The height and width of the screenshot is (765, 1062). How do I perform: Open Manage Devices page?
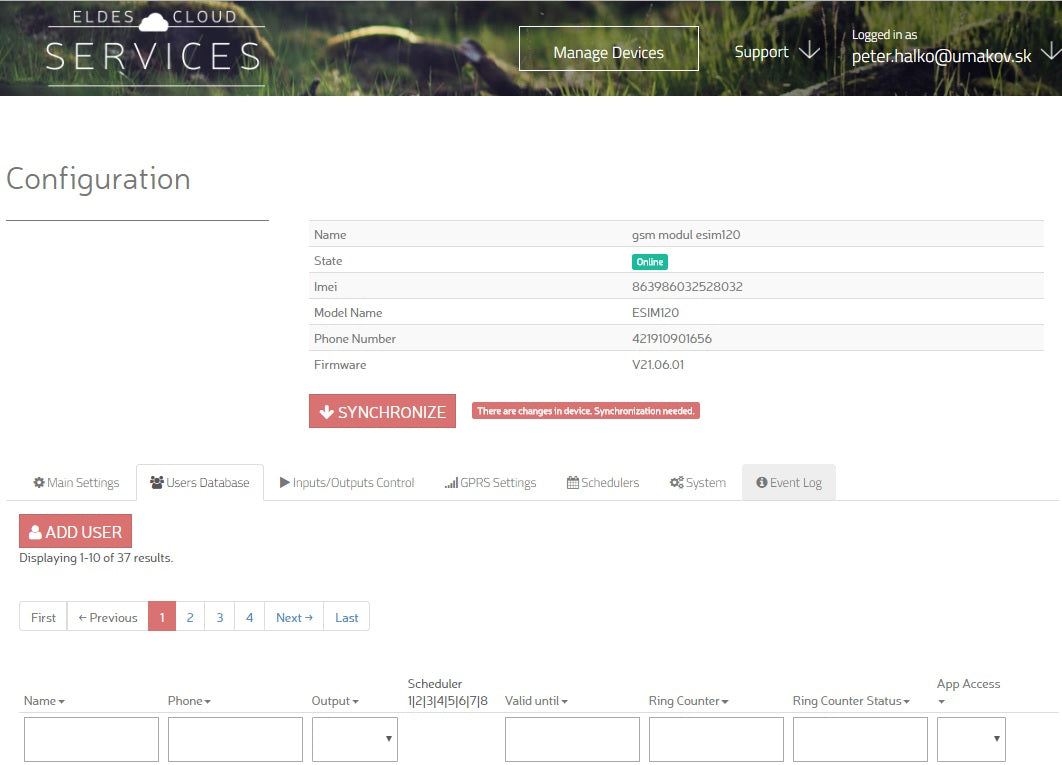tap(608, 52)
